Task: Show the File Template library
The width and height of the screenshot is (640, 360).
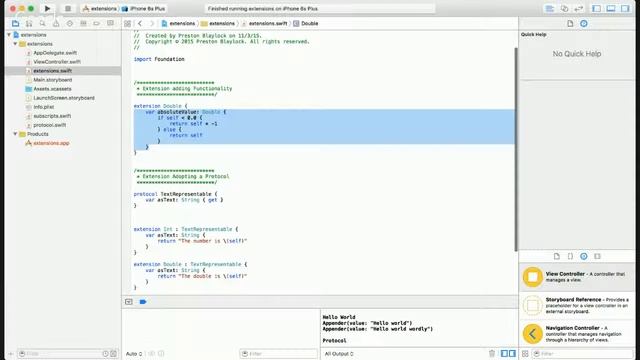Action: [x=557, y=256]
